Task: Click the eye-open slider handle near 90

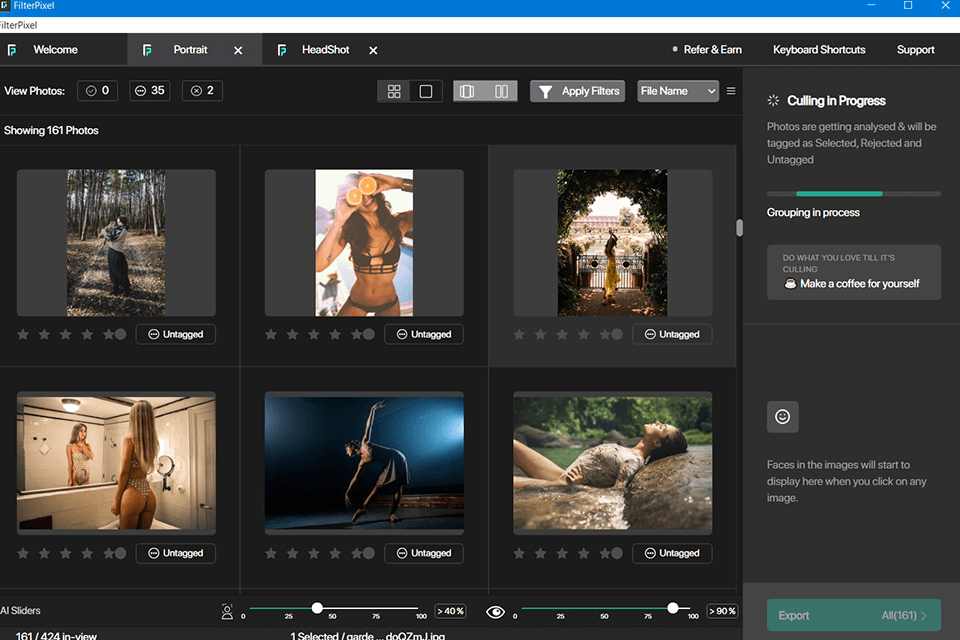Action: click(673, 608)
